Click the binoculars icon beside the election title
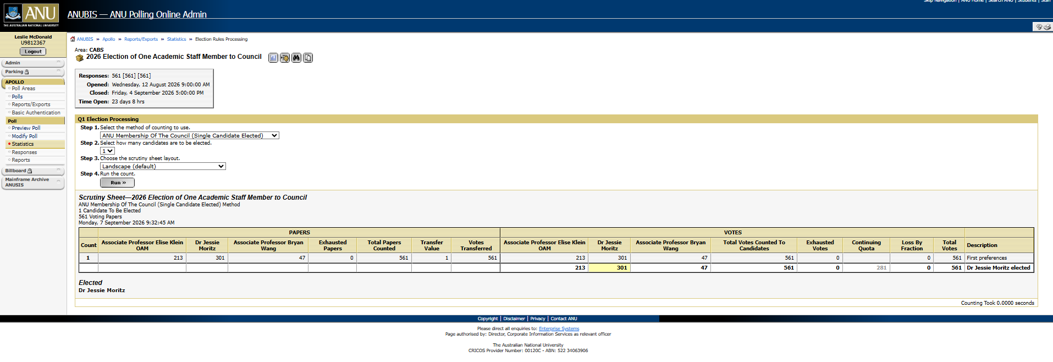 coord(296,58)
